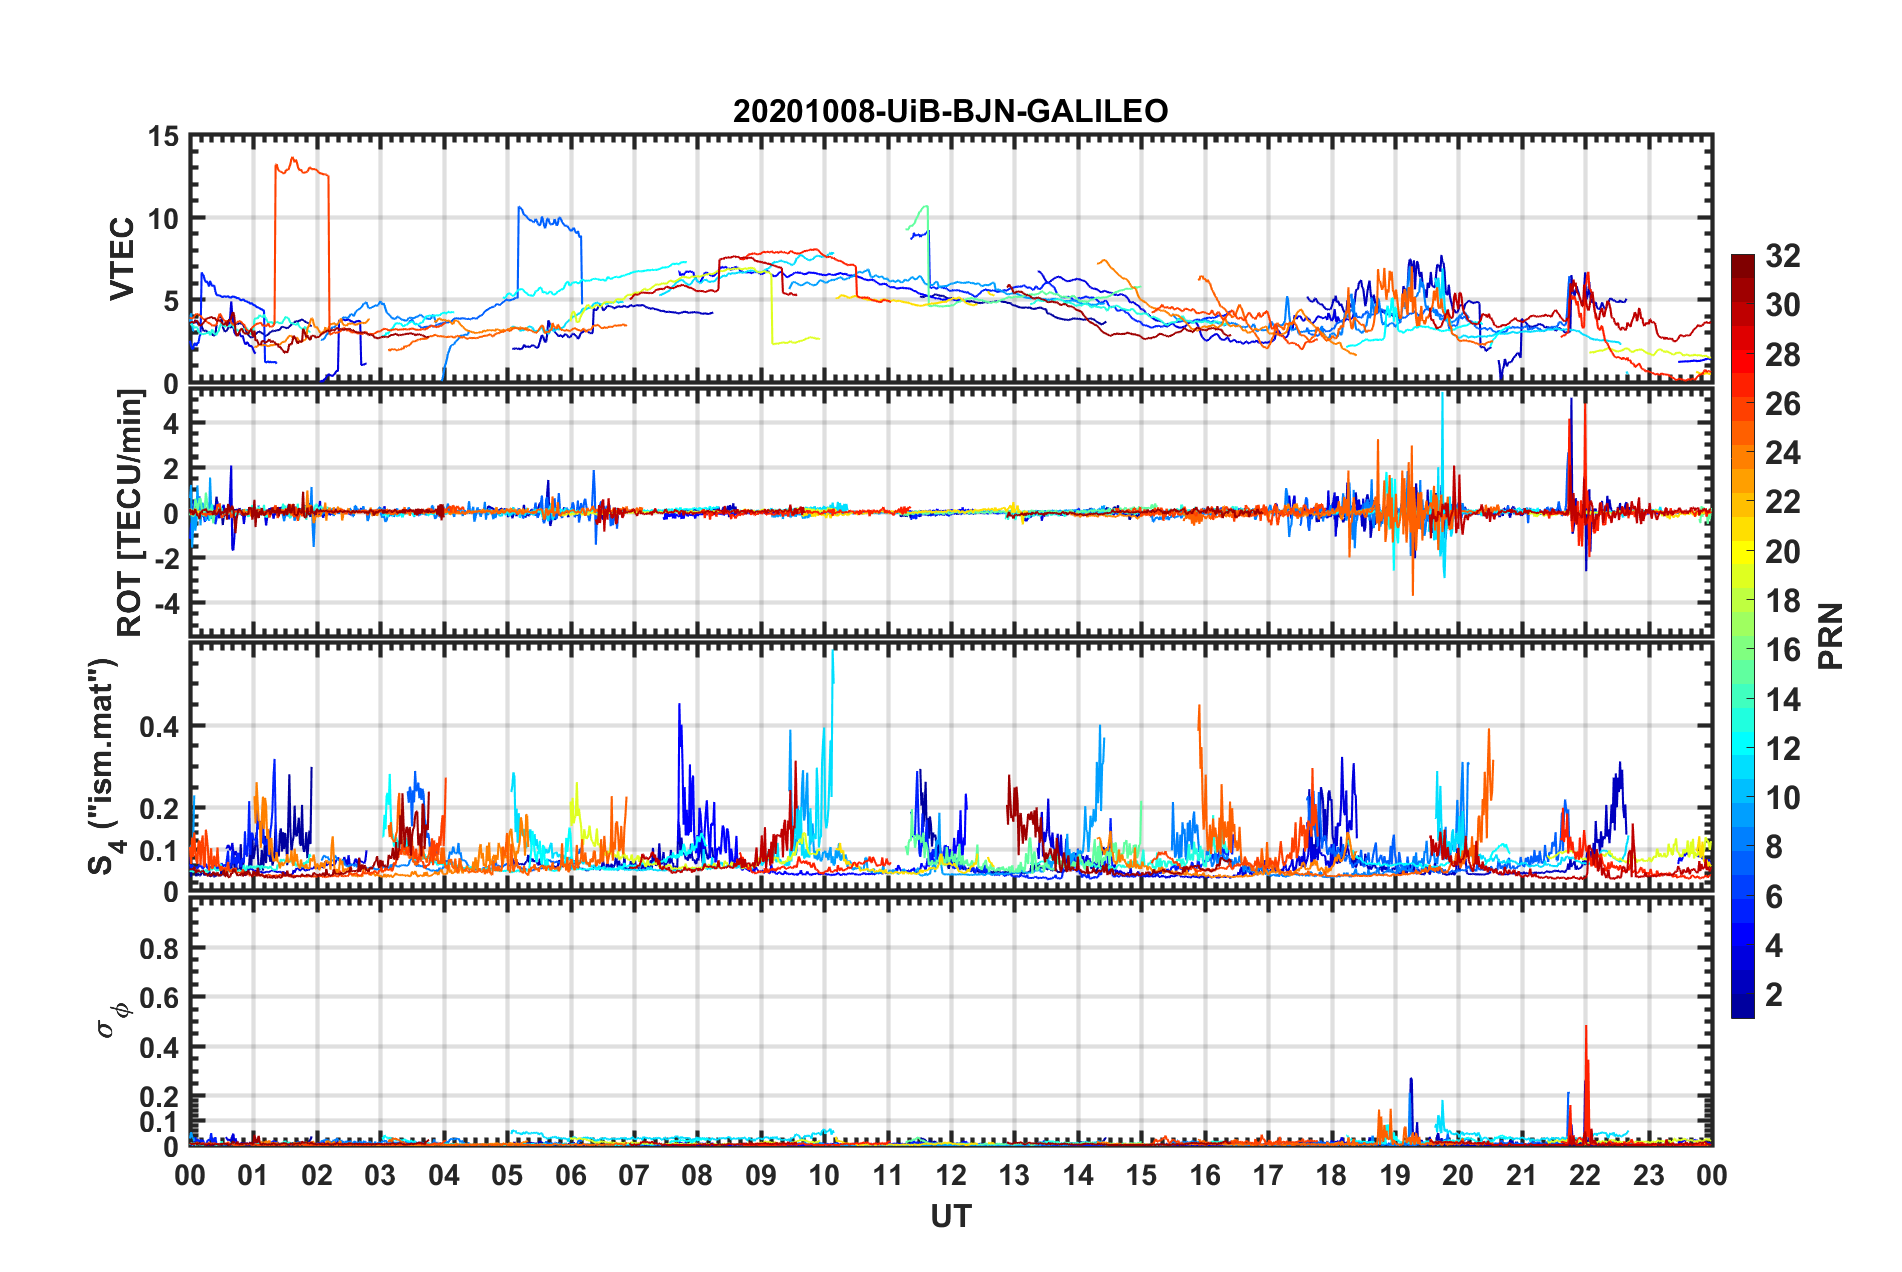The width and height of the screenshot is (1902, 1272).
Task: Click colorbar tick label 16
Action: click(x=1782, y=650)
